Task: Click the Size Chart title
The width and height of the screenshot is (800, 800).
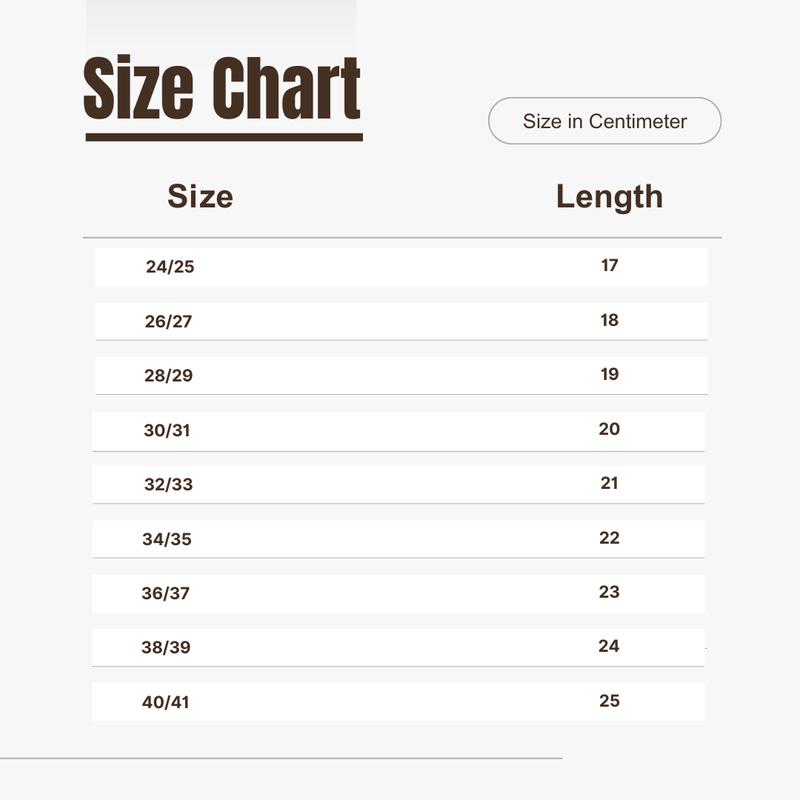Action: (222, 88)
